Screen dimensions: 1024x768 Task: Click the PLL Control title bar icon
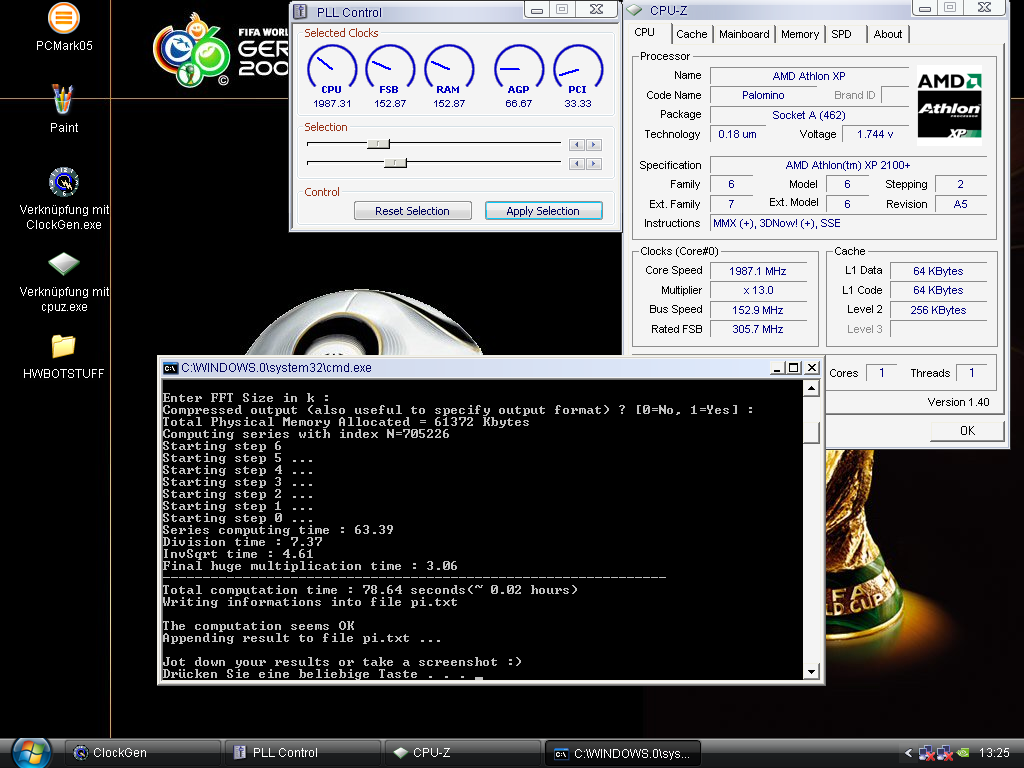pyautogui.click(x=300, y=12)
